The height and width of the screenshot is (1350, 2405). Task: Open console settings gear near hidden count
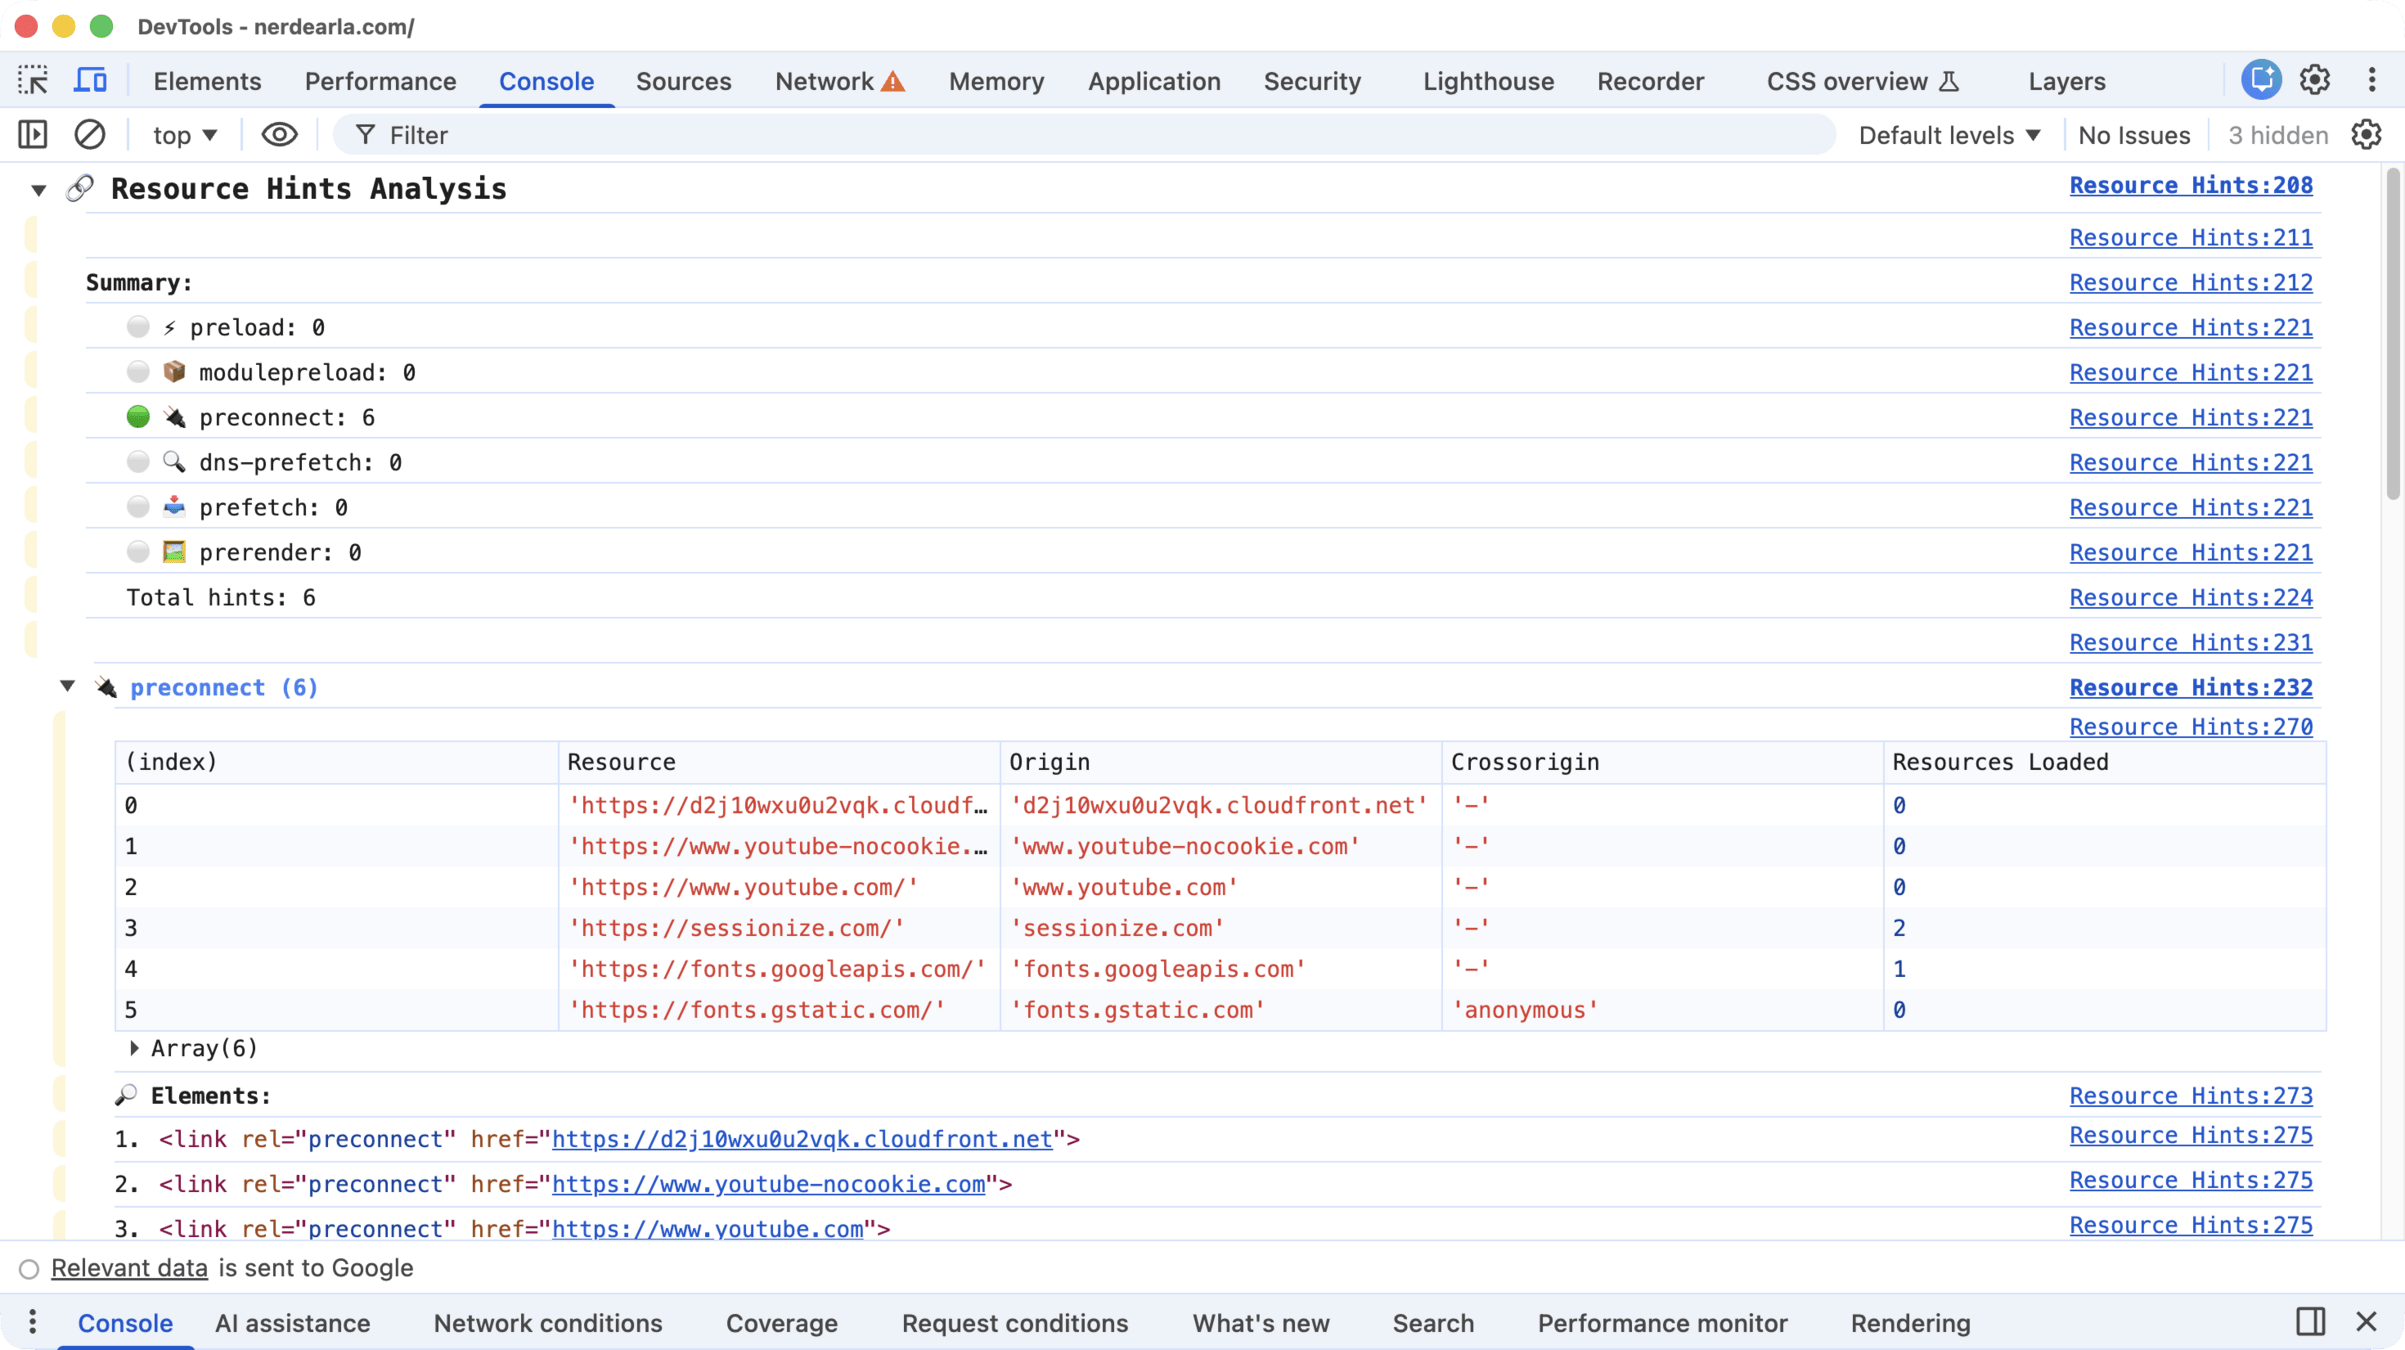tap(2366, 134)
